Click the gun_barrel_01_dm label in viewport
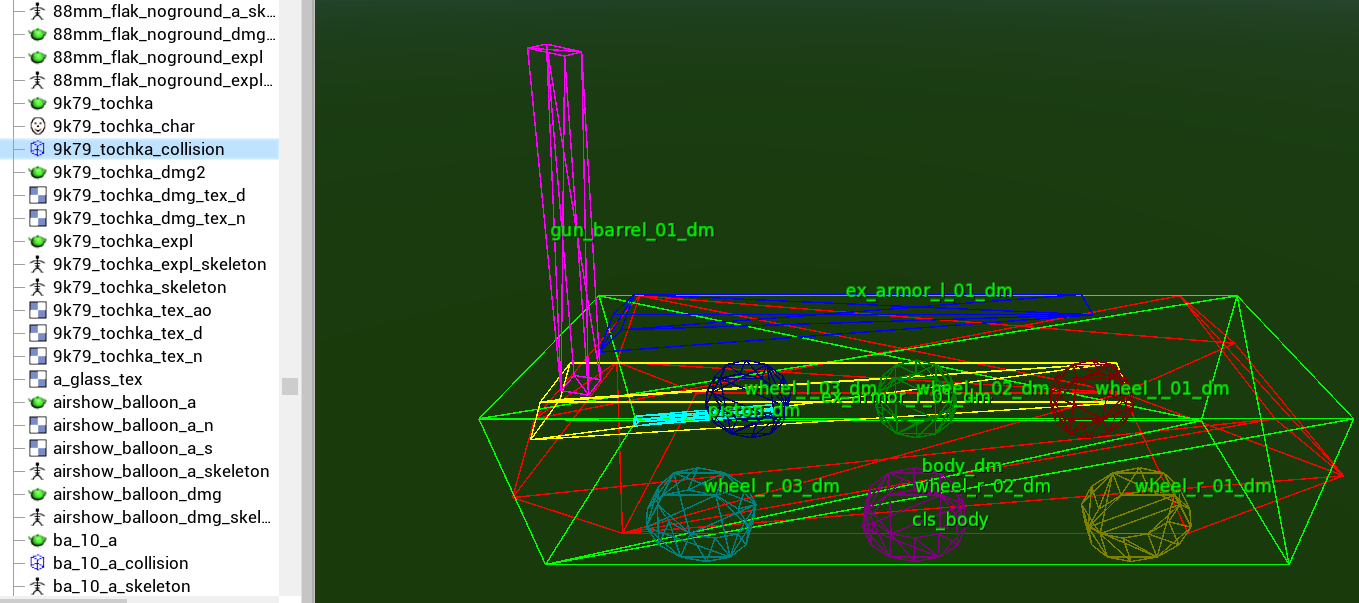1359x603 pixels. (632, 230)
